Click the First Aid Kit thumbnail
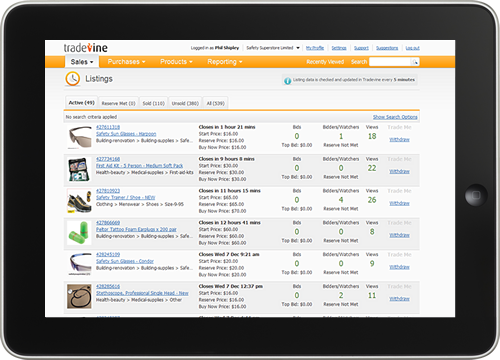The height and width of the screenshot is (360, 500). (x=79, y=169)
